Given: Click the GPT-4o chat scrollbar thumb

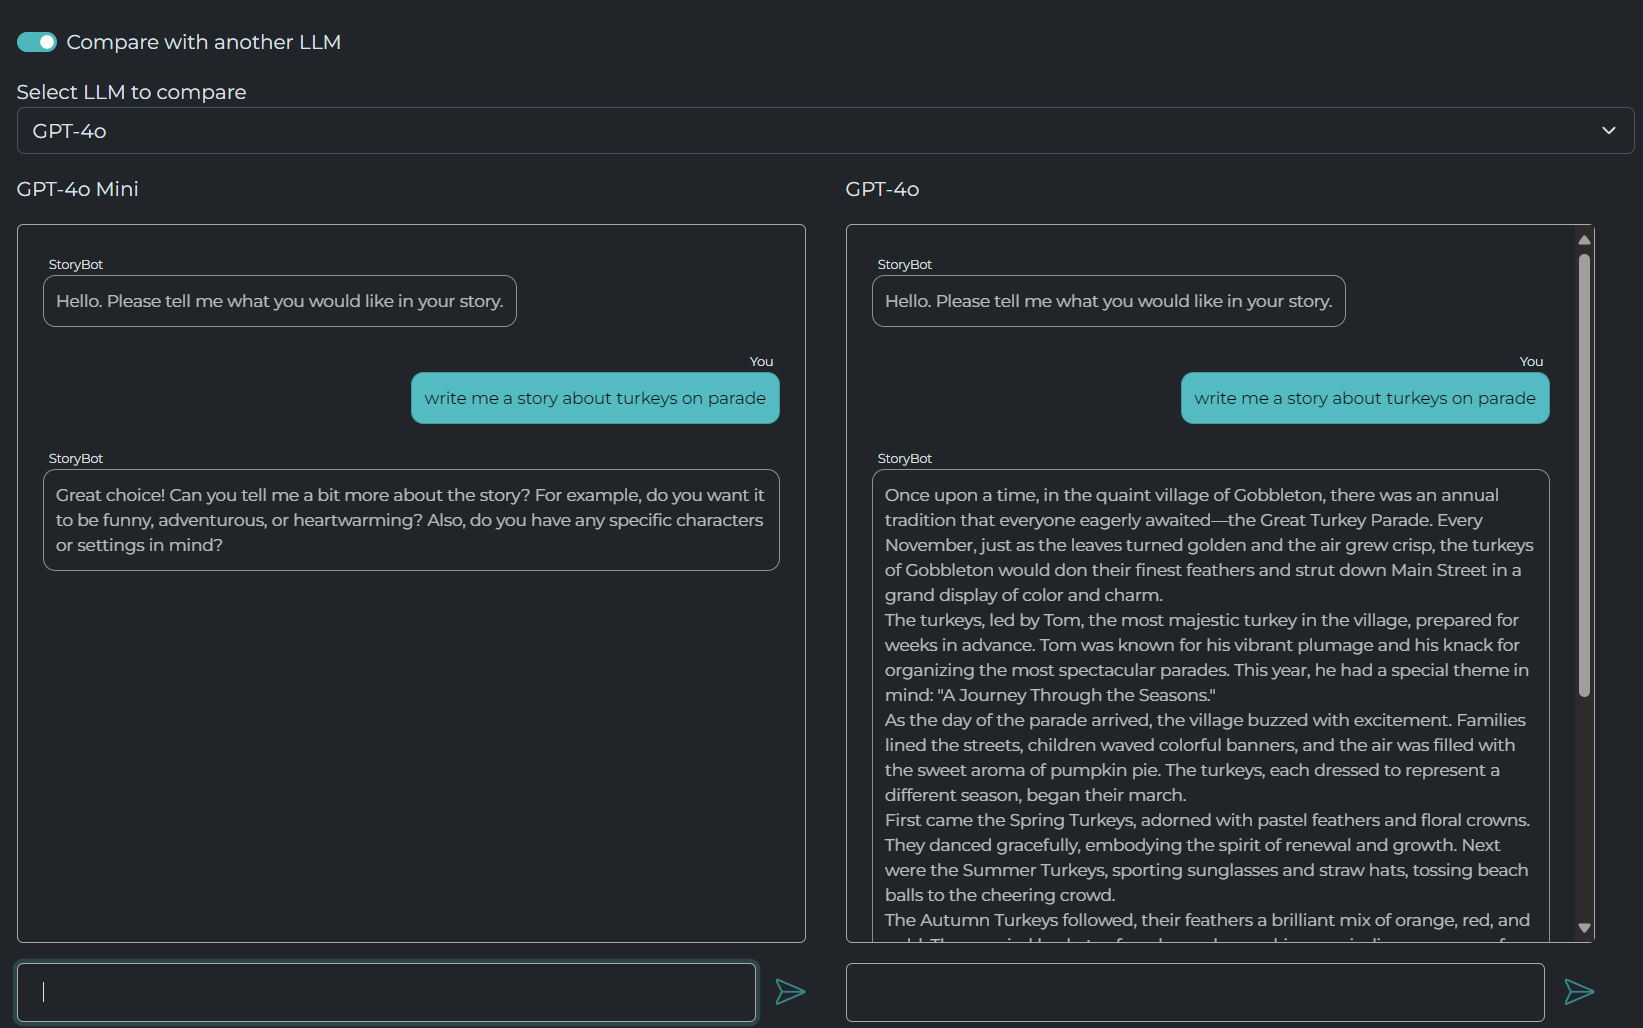Looking at the screenshot, I should [1584, 475].
